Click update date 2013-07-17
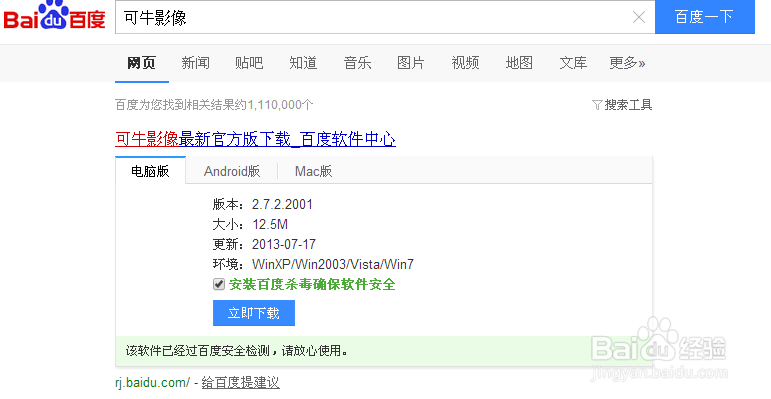This screenshot has height=399, width=771. pyautogui.click(x=284, y=245)
